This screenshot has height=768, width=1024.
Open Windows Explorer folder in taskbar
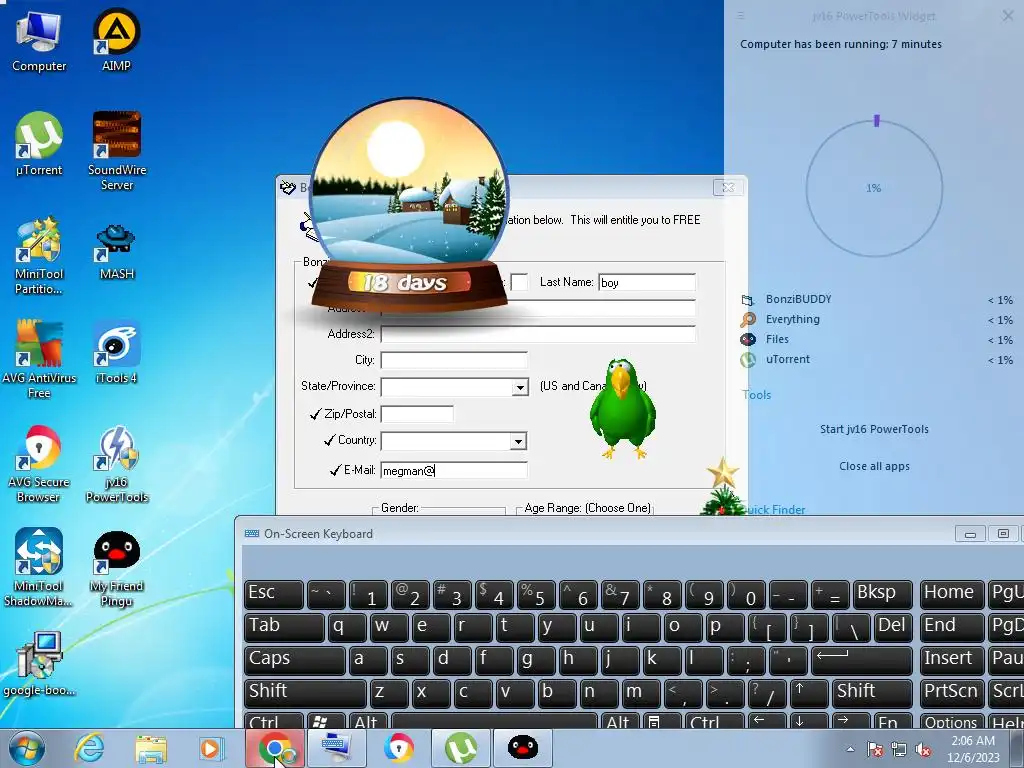point(151,748)
